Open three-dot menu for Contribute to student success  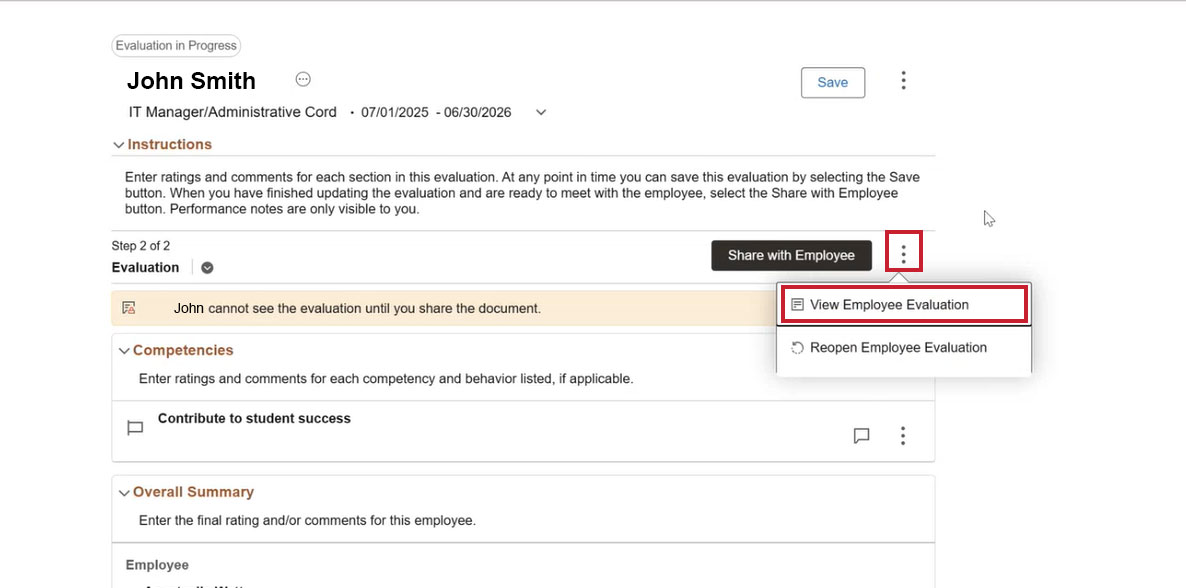(x=902, y=435)
